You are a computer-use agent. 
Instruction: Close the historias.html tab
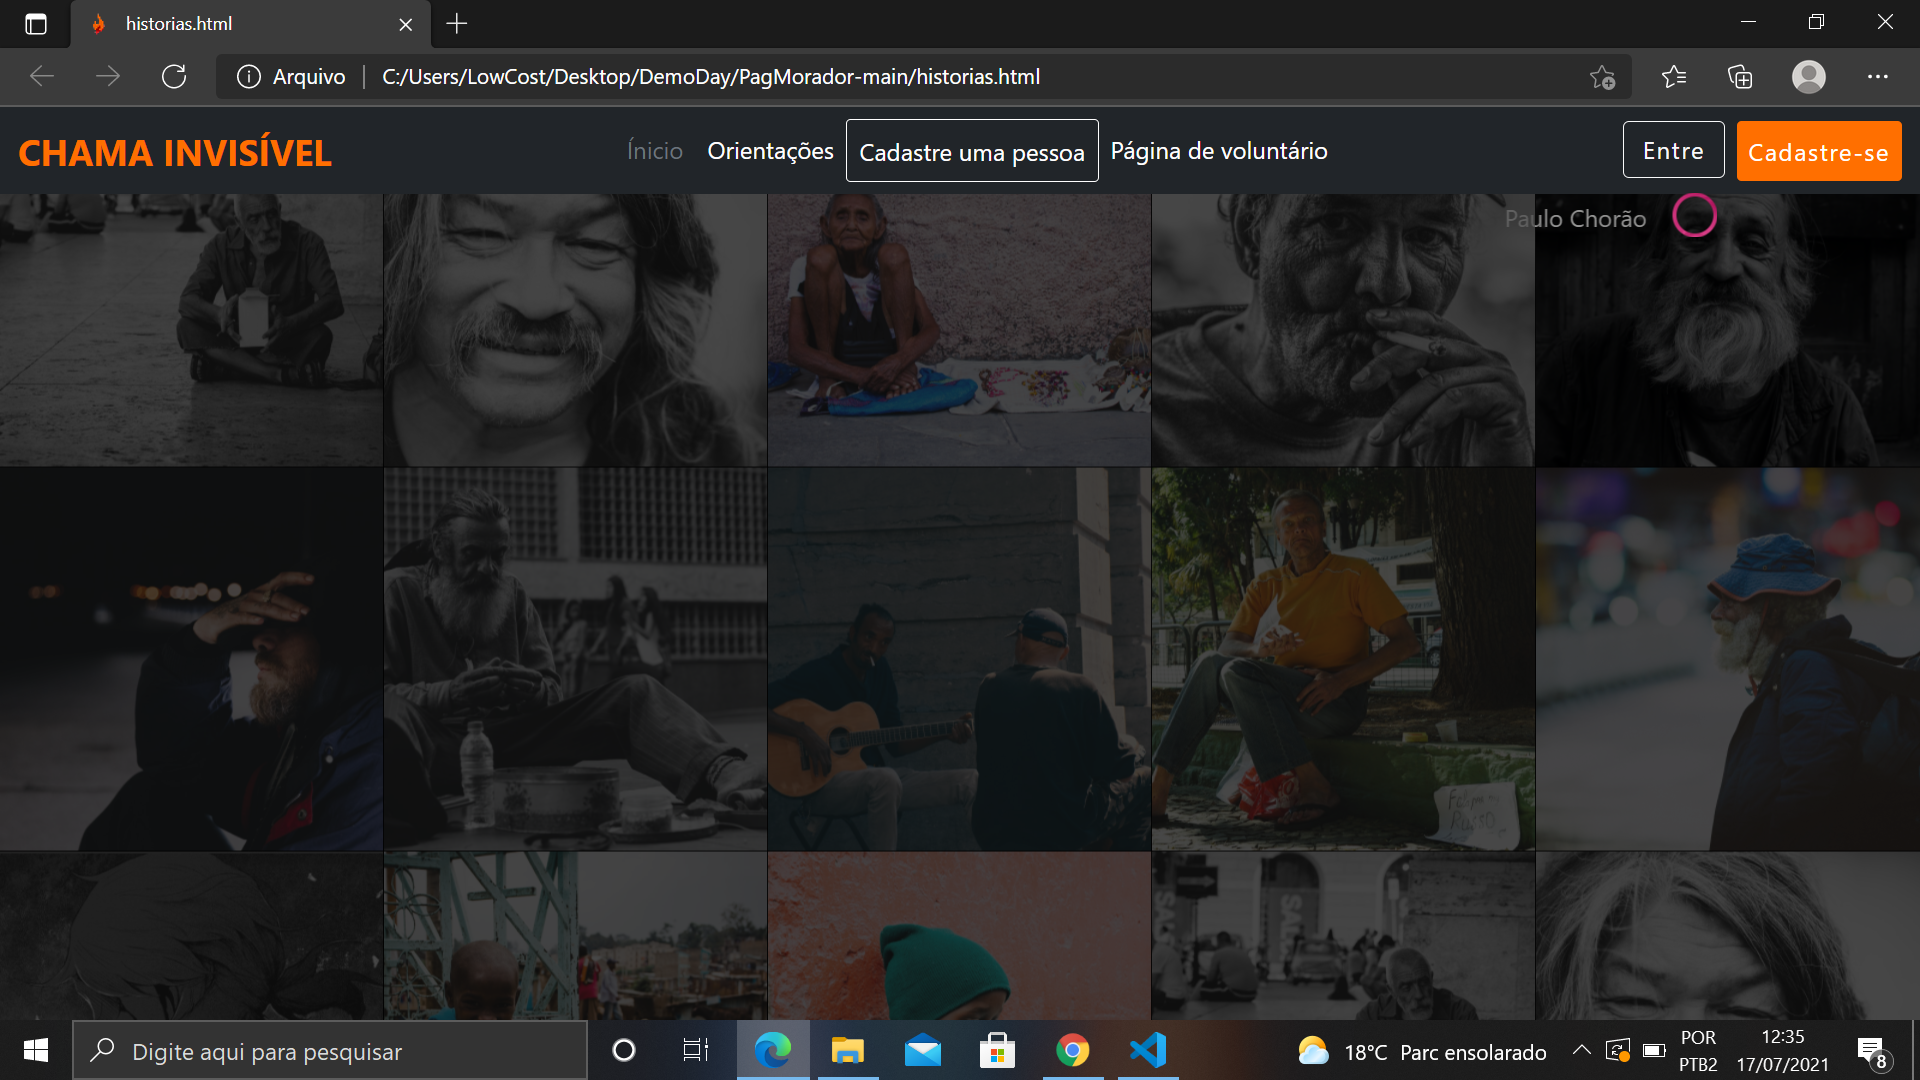coord(405,24)
